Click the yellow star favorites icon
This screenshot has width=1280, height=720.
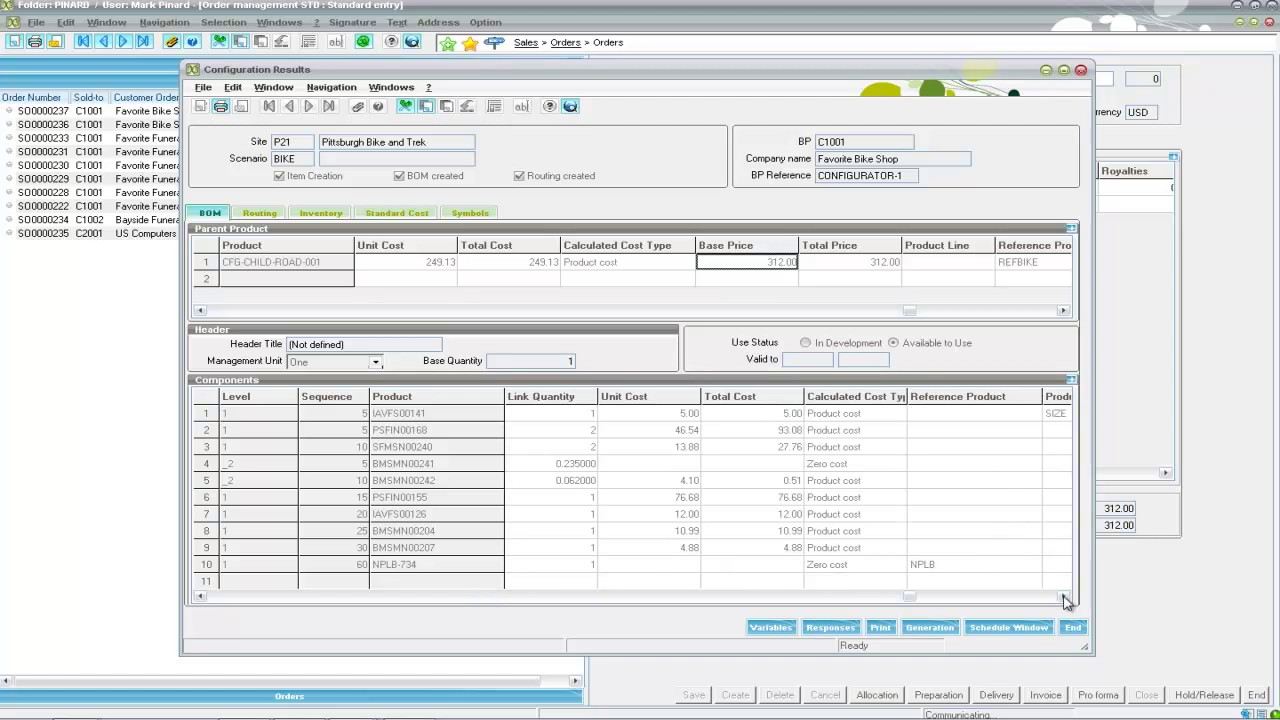coord(470,43)
